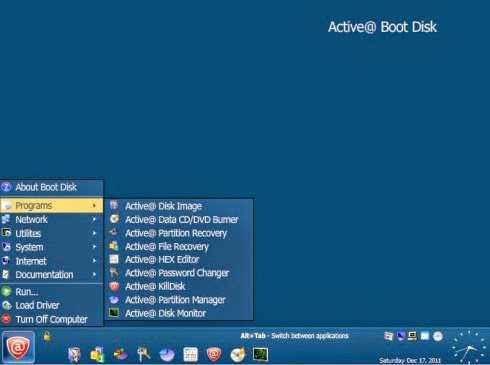This screenshot has height=365, width=490.
Task: Click the first system tray icon
Action: click(389, 336)
